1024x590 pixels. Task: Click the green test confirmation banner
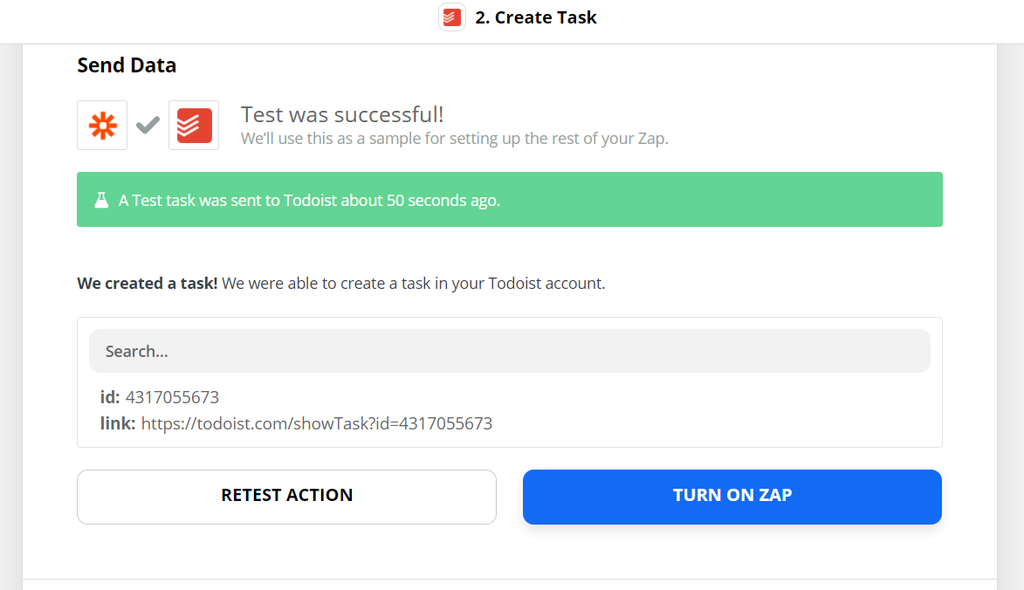510,199
